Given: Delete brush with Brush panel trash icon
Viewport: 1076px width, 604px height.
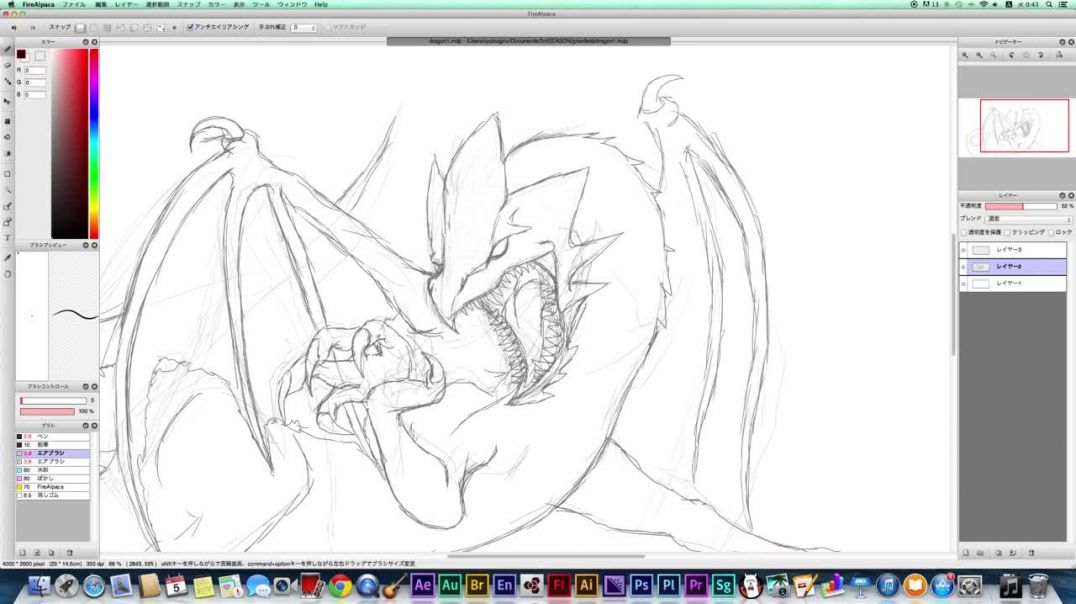Looking at the screenshot, I should [69, 553].
